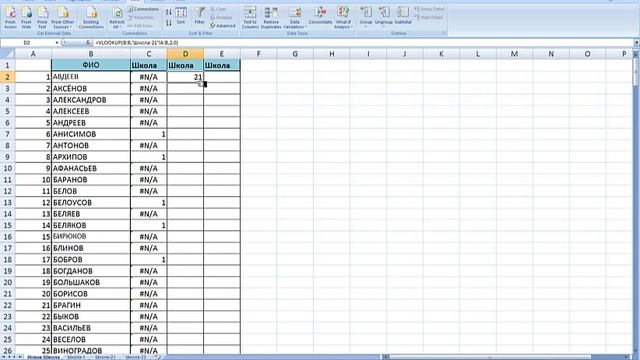Select row 7 header

7,134
